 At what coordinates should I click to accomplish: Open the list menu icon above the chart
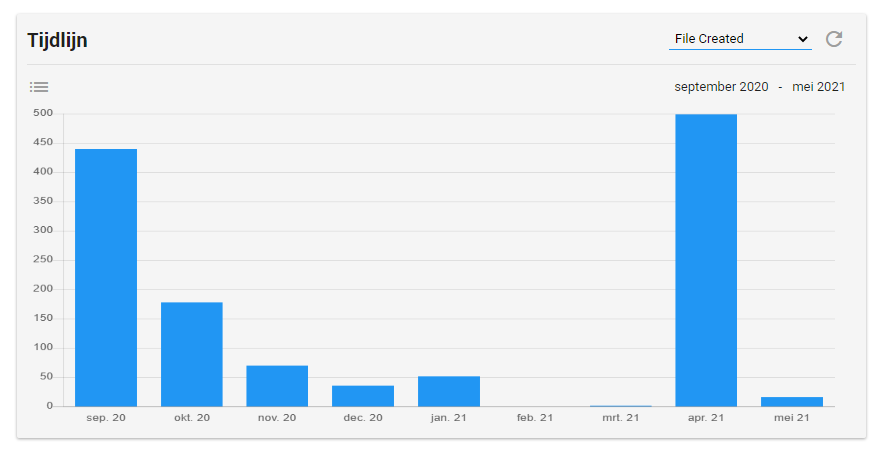[x=39, y=87]
